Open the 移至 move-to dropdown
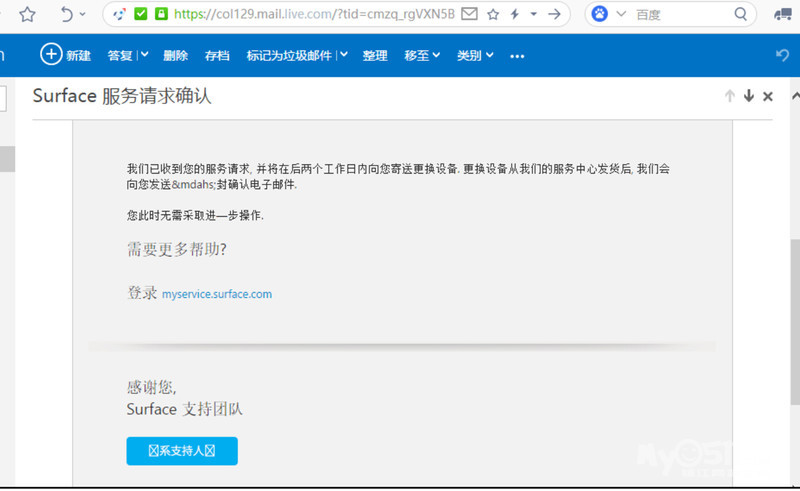Viewport: 800px width, 491px height. pyautogui.click(x=422, y=55)
